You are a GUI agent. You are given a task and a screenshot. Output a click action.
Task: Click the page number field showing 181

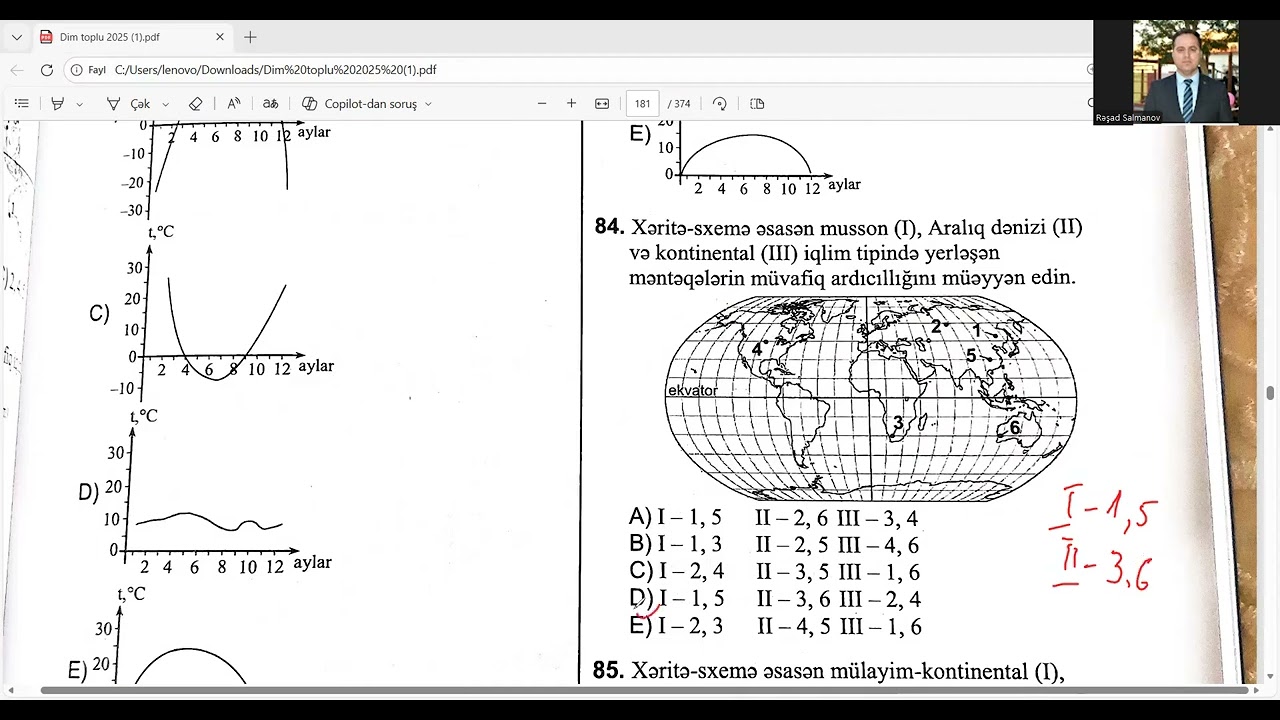click(643, 103)
